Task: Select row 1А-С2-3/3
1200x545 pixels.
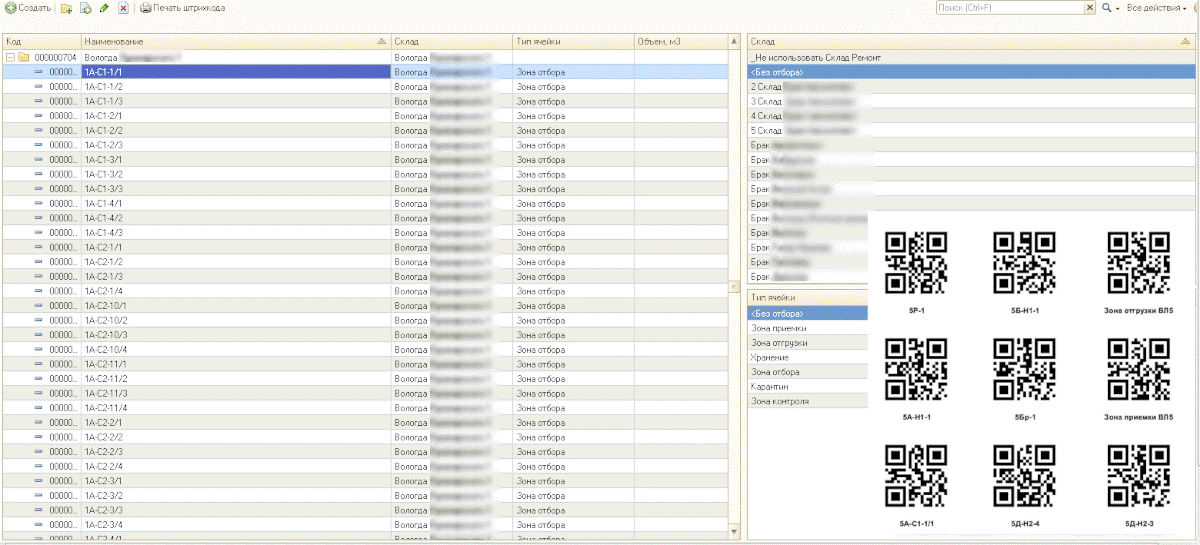Action: (365, 510)
